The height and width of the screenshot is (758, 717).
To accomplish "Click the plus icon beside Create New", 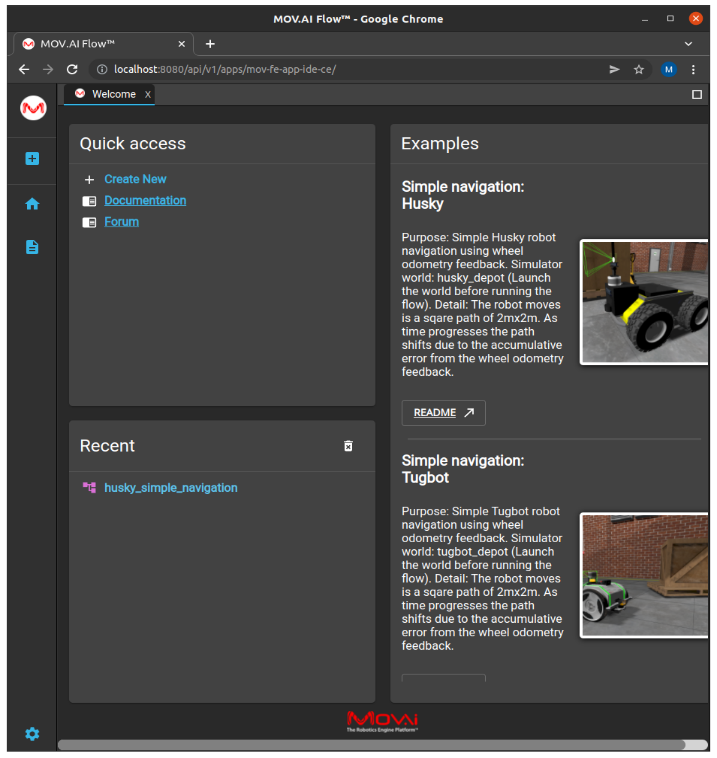I will (x=89, y=180).
